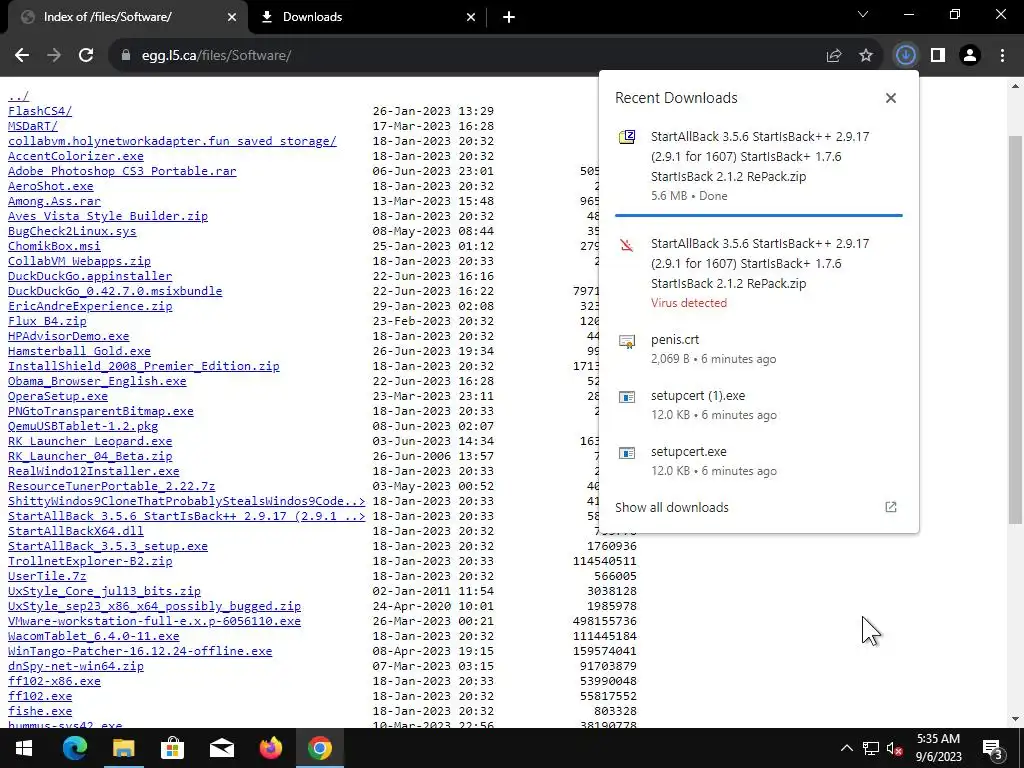The height and width of the screenshot is (768, 1024).
Task: Download DuckDuckGo.appinstaller
Action: click(x=90, y=276)
